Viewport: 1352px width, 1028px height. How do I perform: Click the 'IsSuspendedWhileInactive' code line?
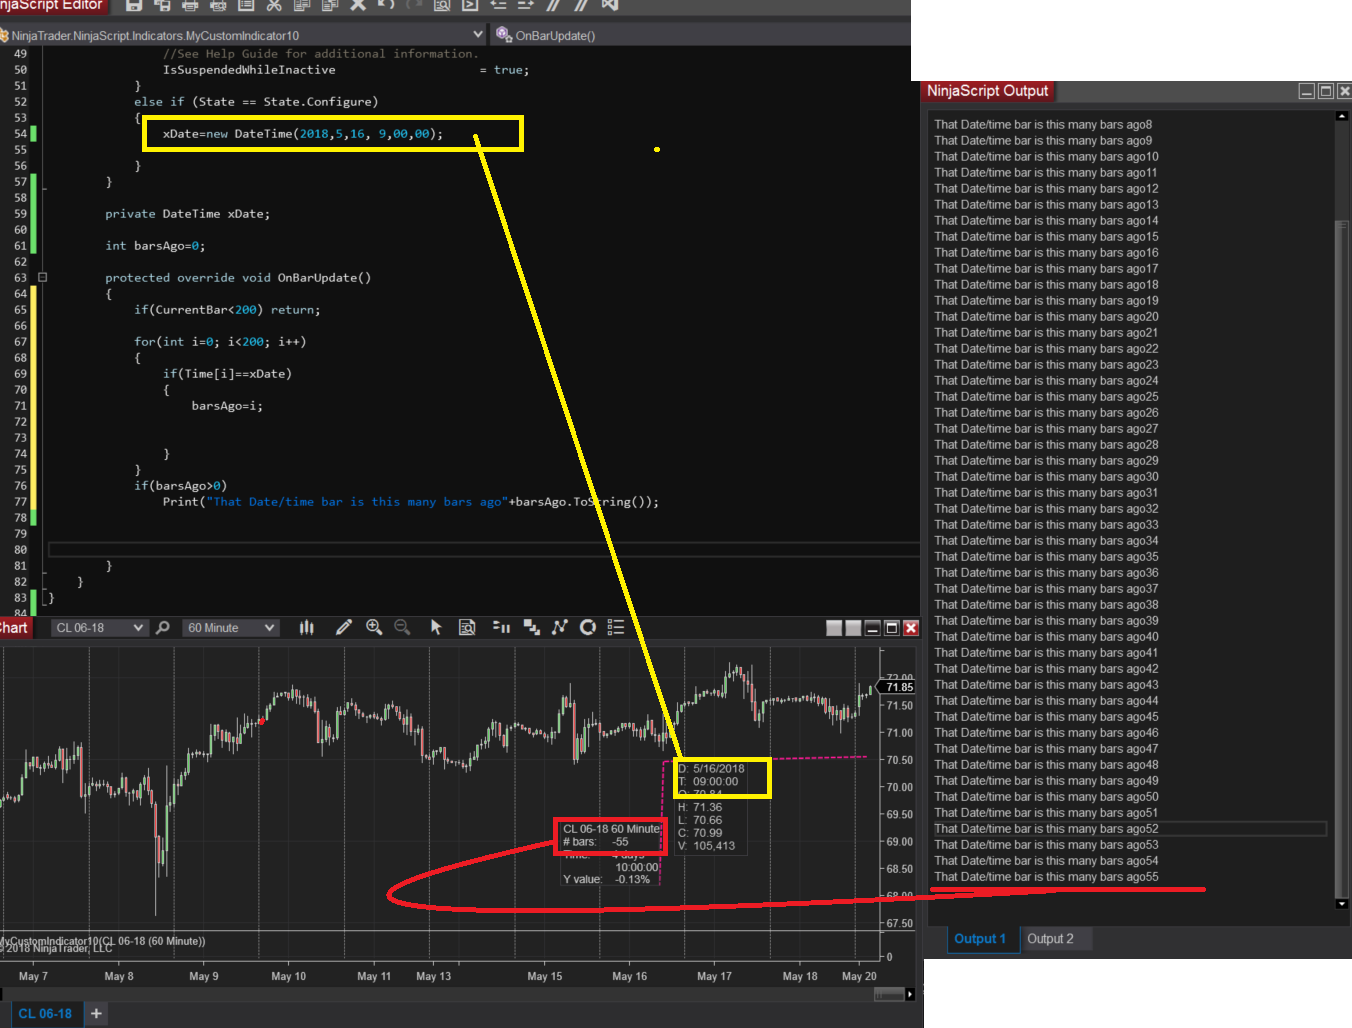tap(346, 70)
